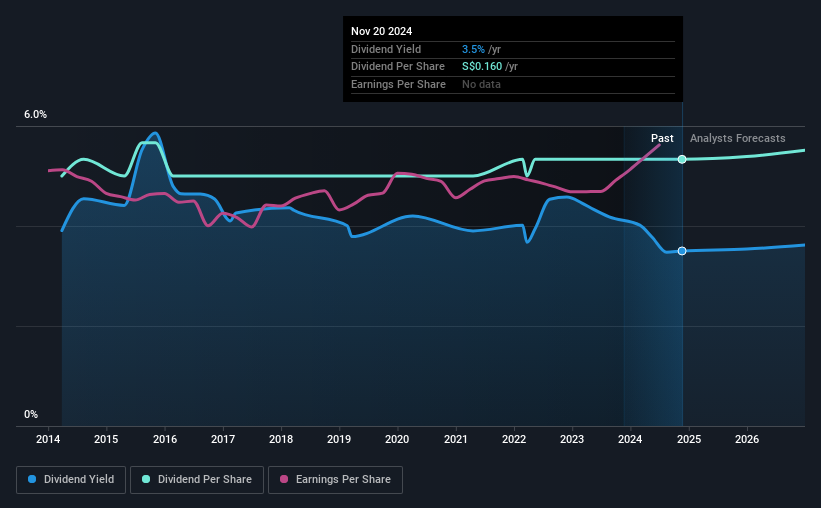Click the Analysts Forecasts label

pos(737,138)
